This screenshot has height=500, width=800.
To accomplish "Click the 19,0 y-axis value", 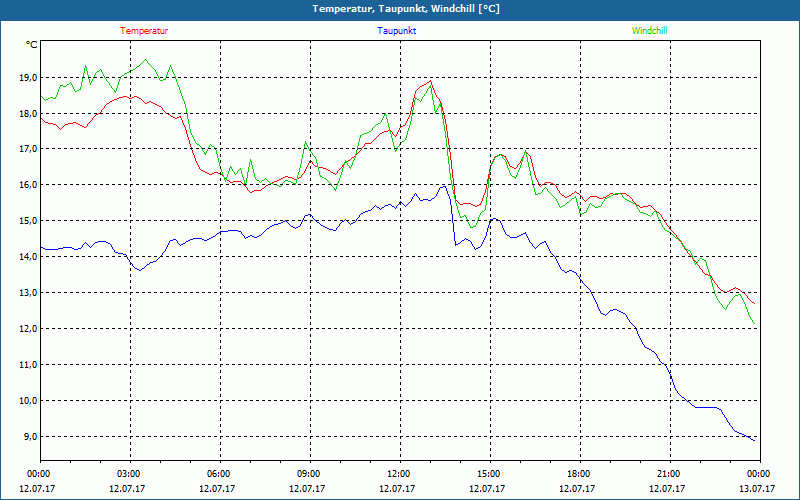I will coord(29,78).
